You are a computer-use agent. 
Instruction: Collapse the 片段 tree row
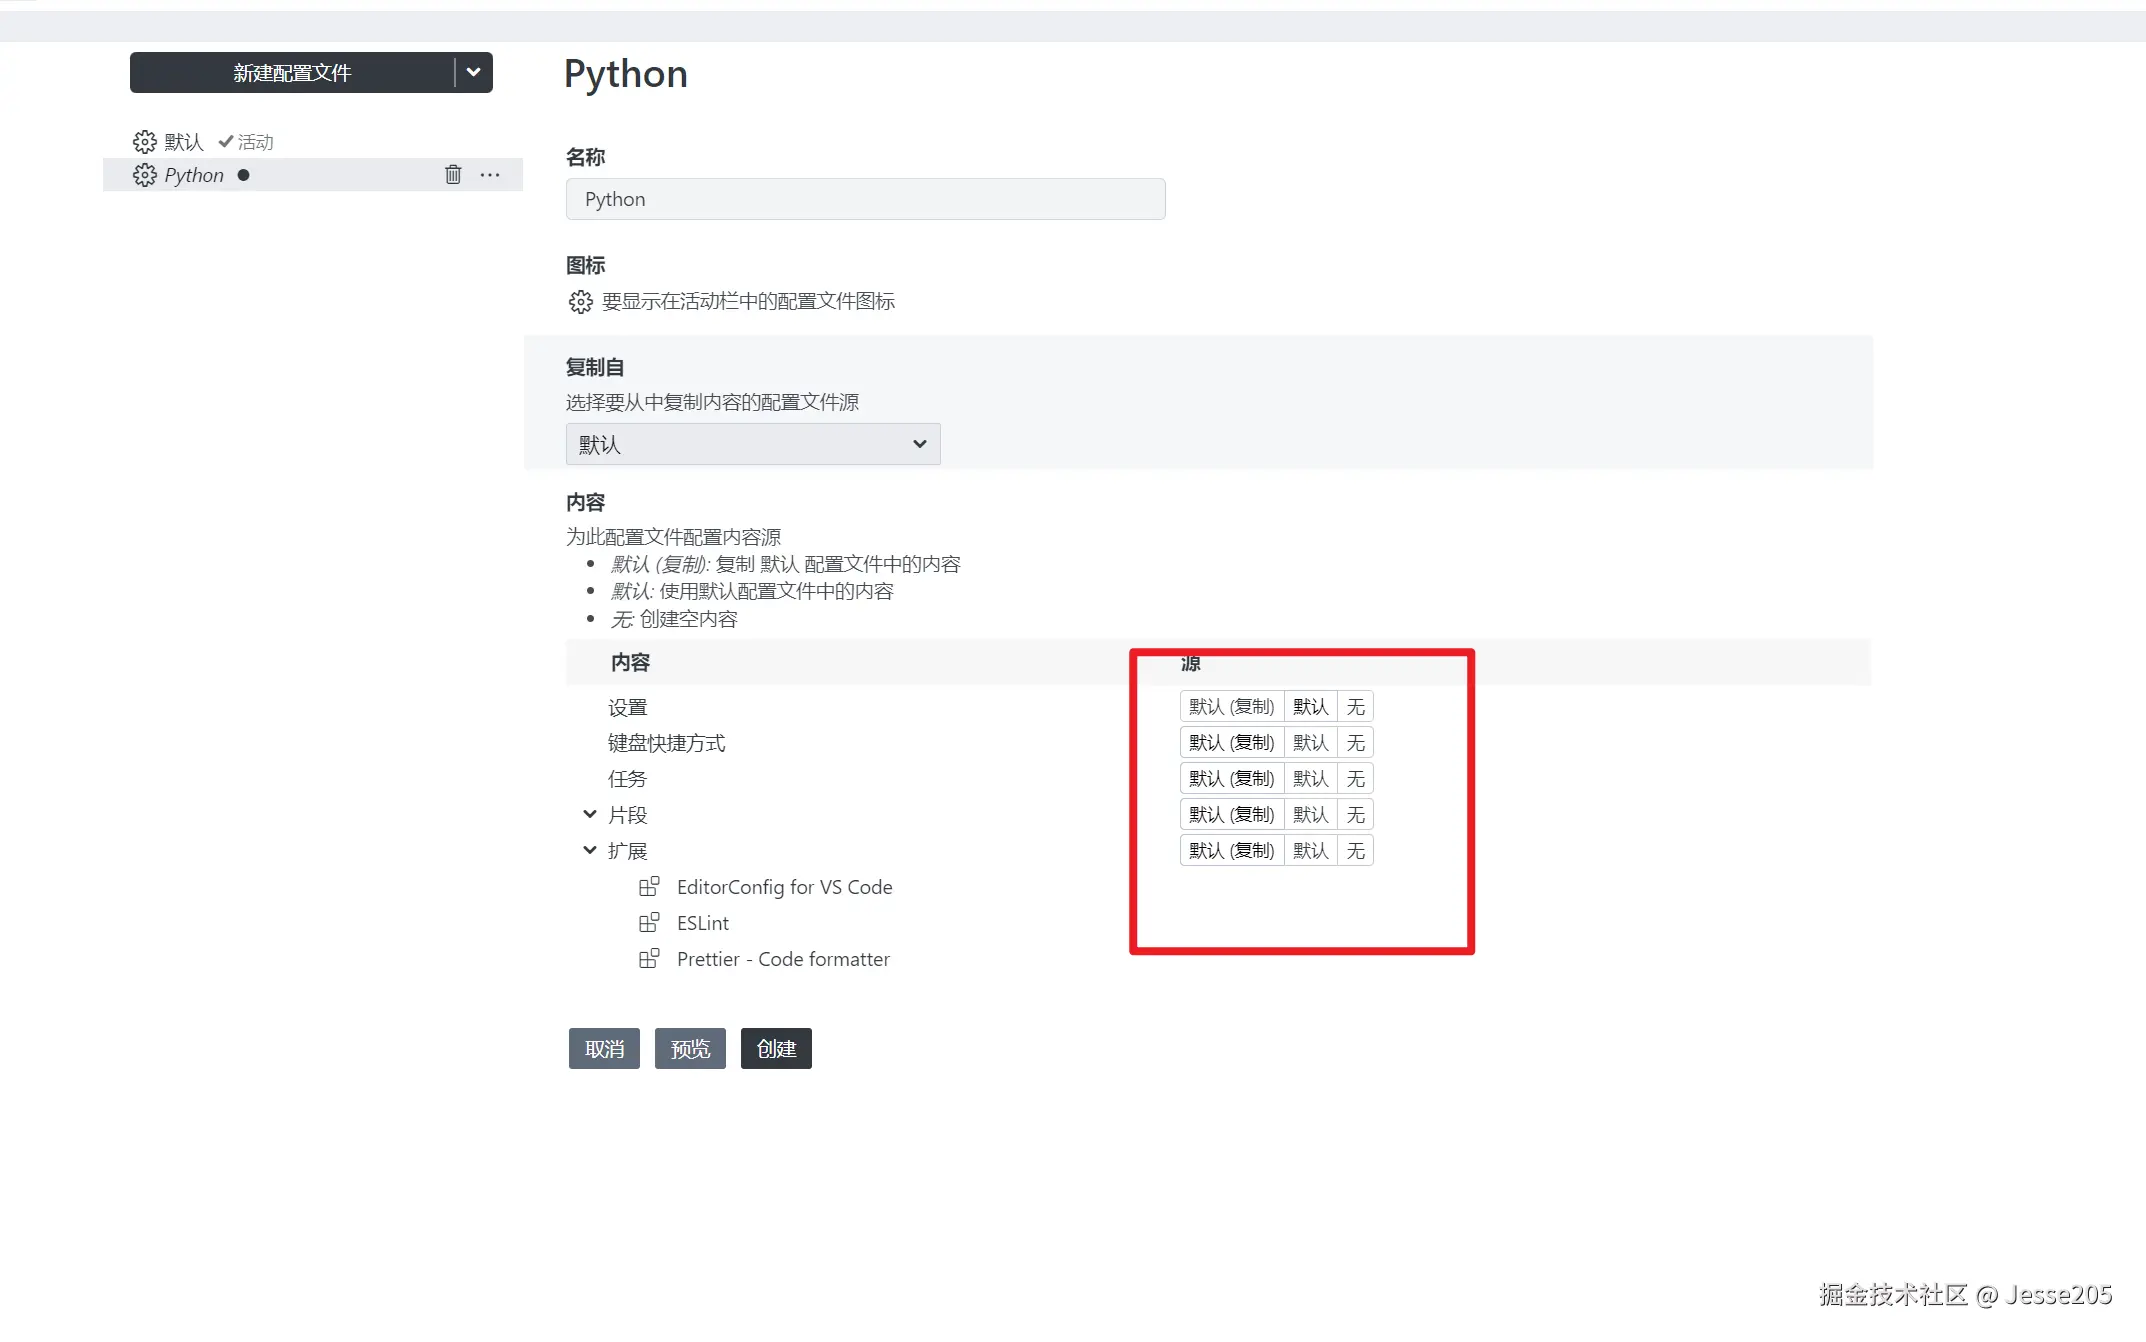(590, 815)
